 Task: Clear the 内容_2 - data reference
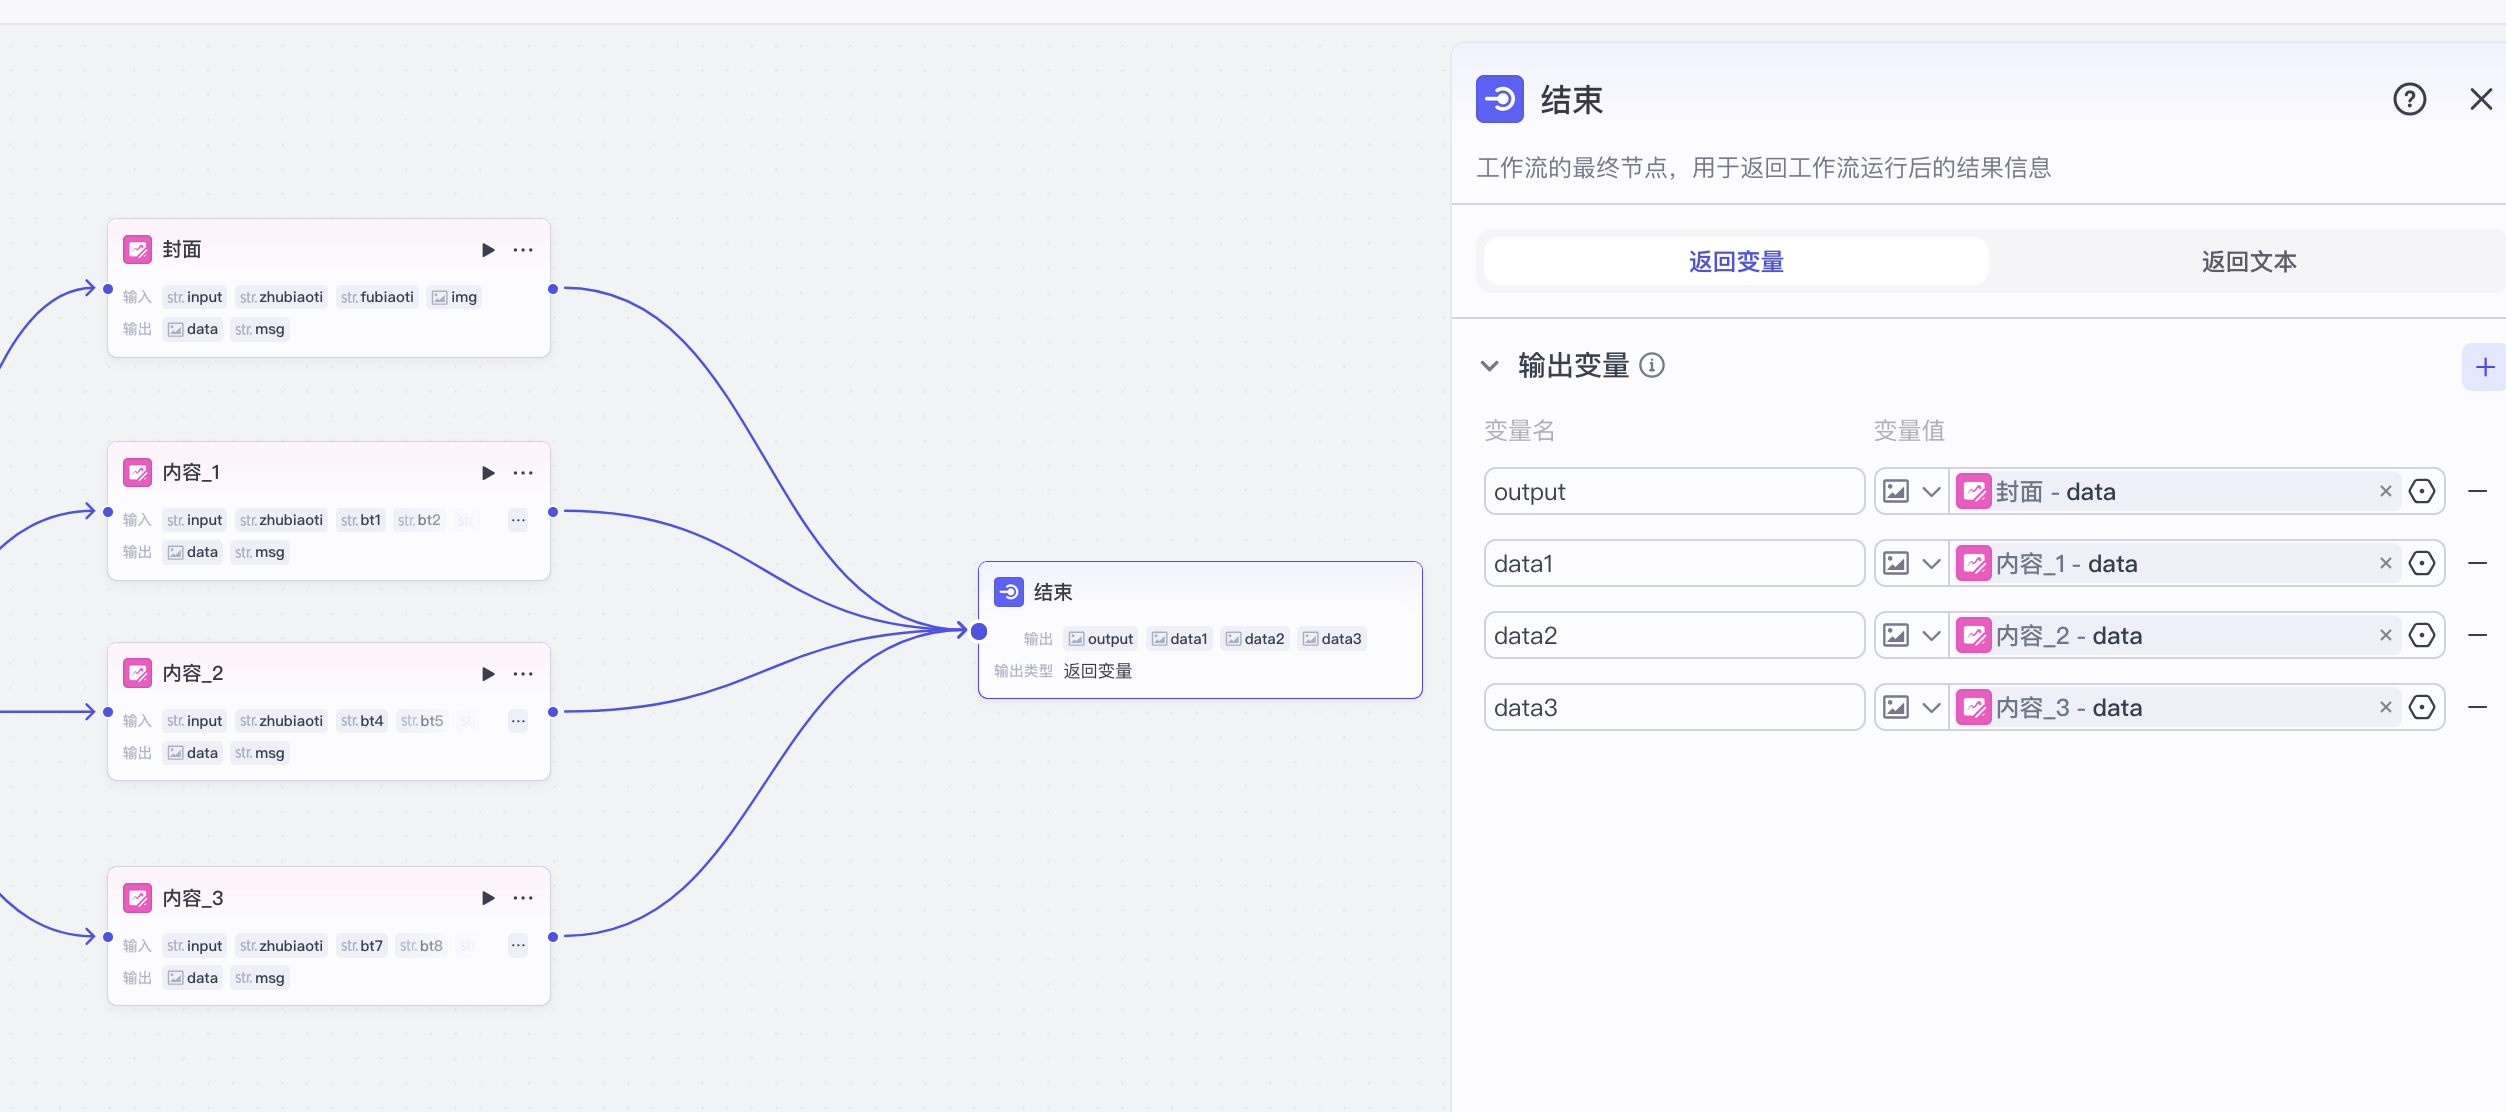pyautogui.click(x=2385, y=635)
